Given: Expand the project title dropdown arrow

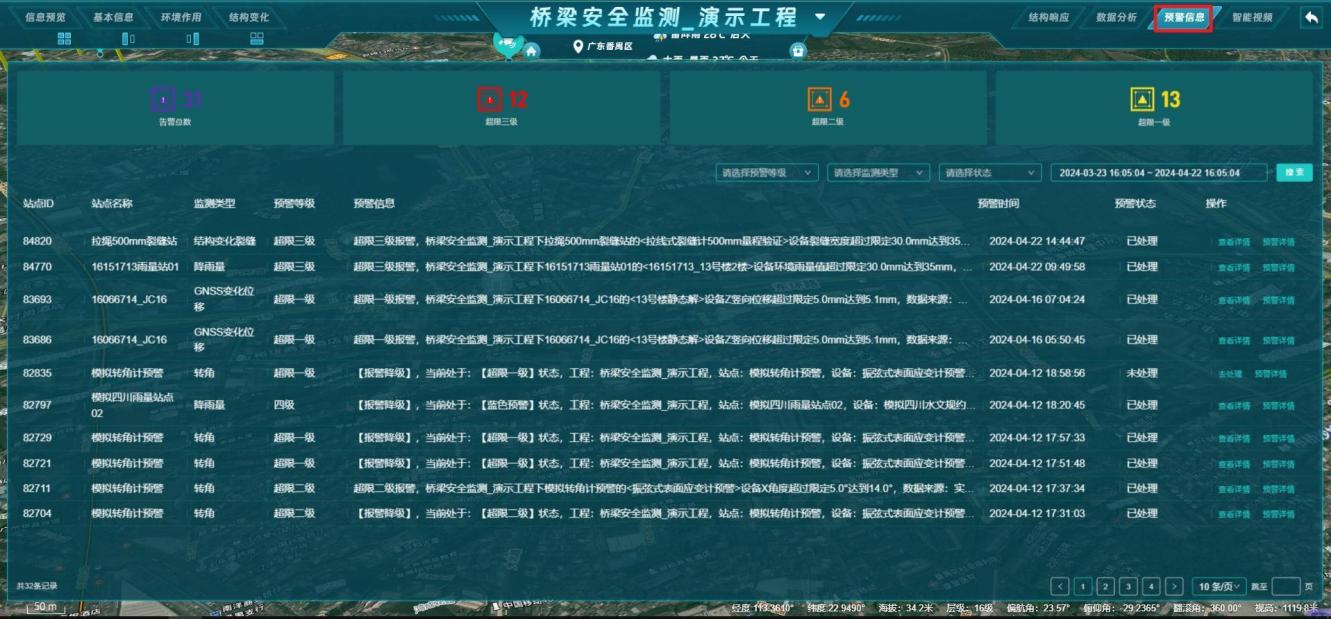Looking at the screenshot, I should click(x=821, y=17).
